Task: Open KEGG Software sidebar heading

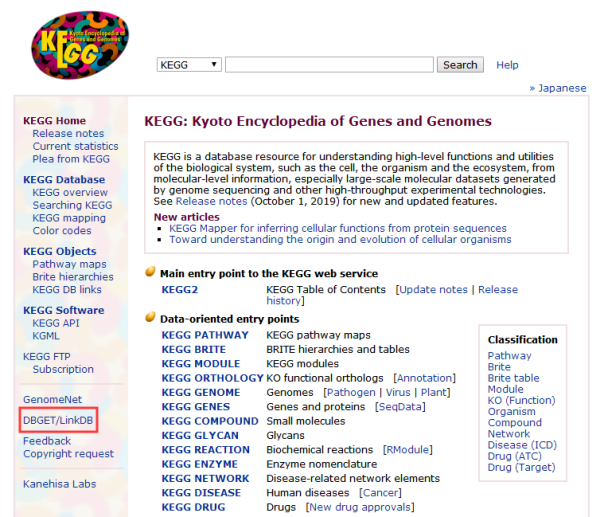Action: pos(64,311)
